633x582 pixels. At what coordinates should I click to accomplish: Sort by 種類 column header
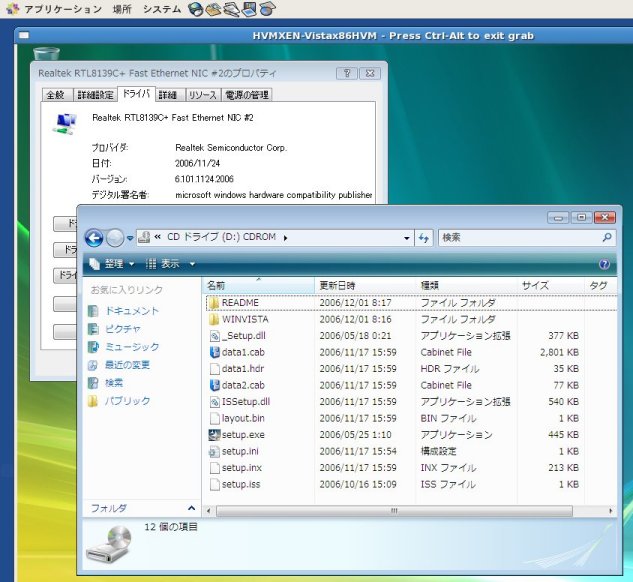pos(467,285)
